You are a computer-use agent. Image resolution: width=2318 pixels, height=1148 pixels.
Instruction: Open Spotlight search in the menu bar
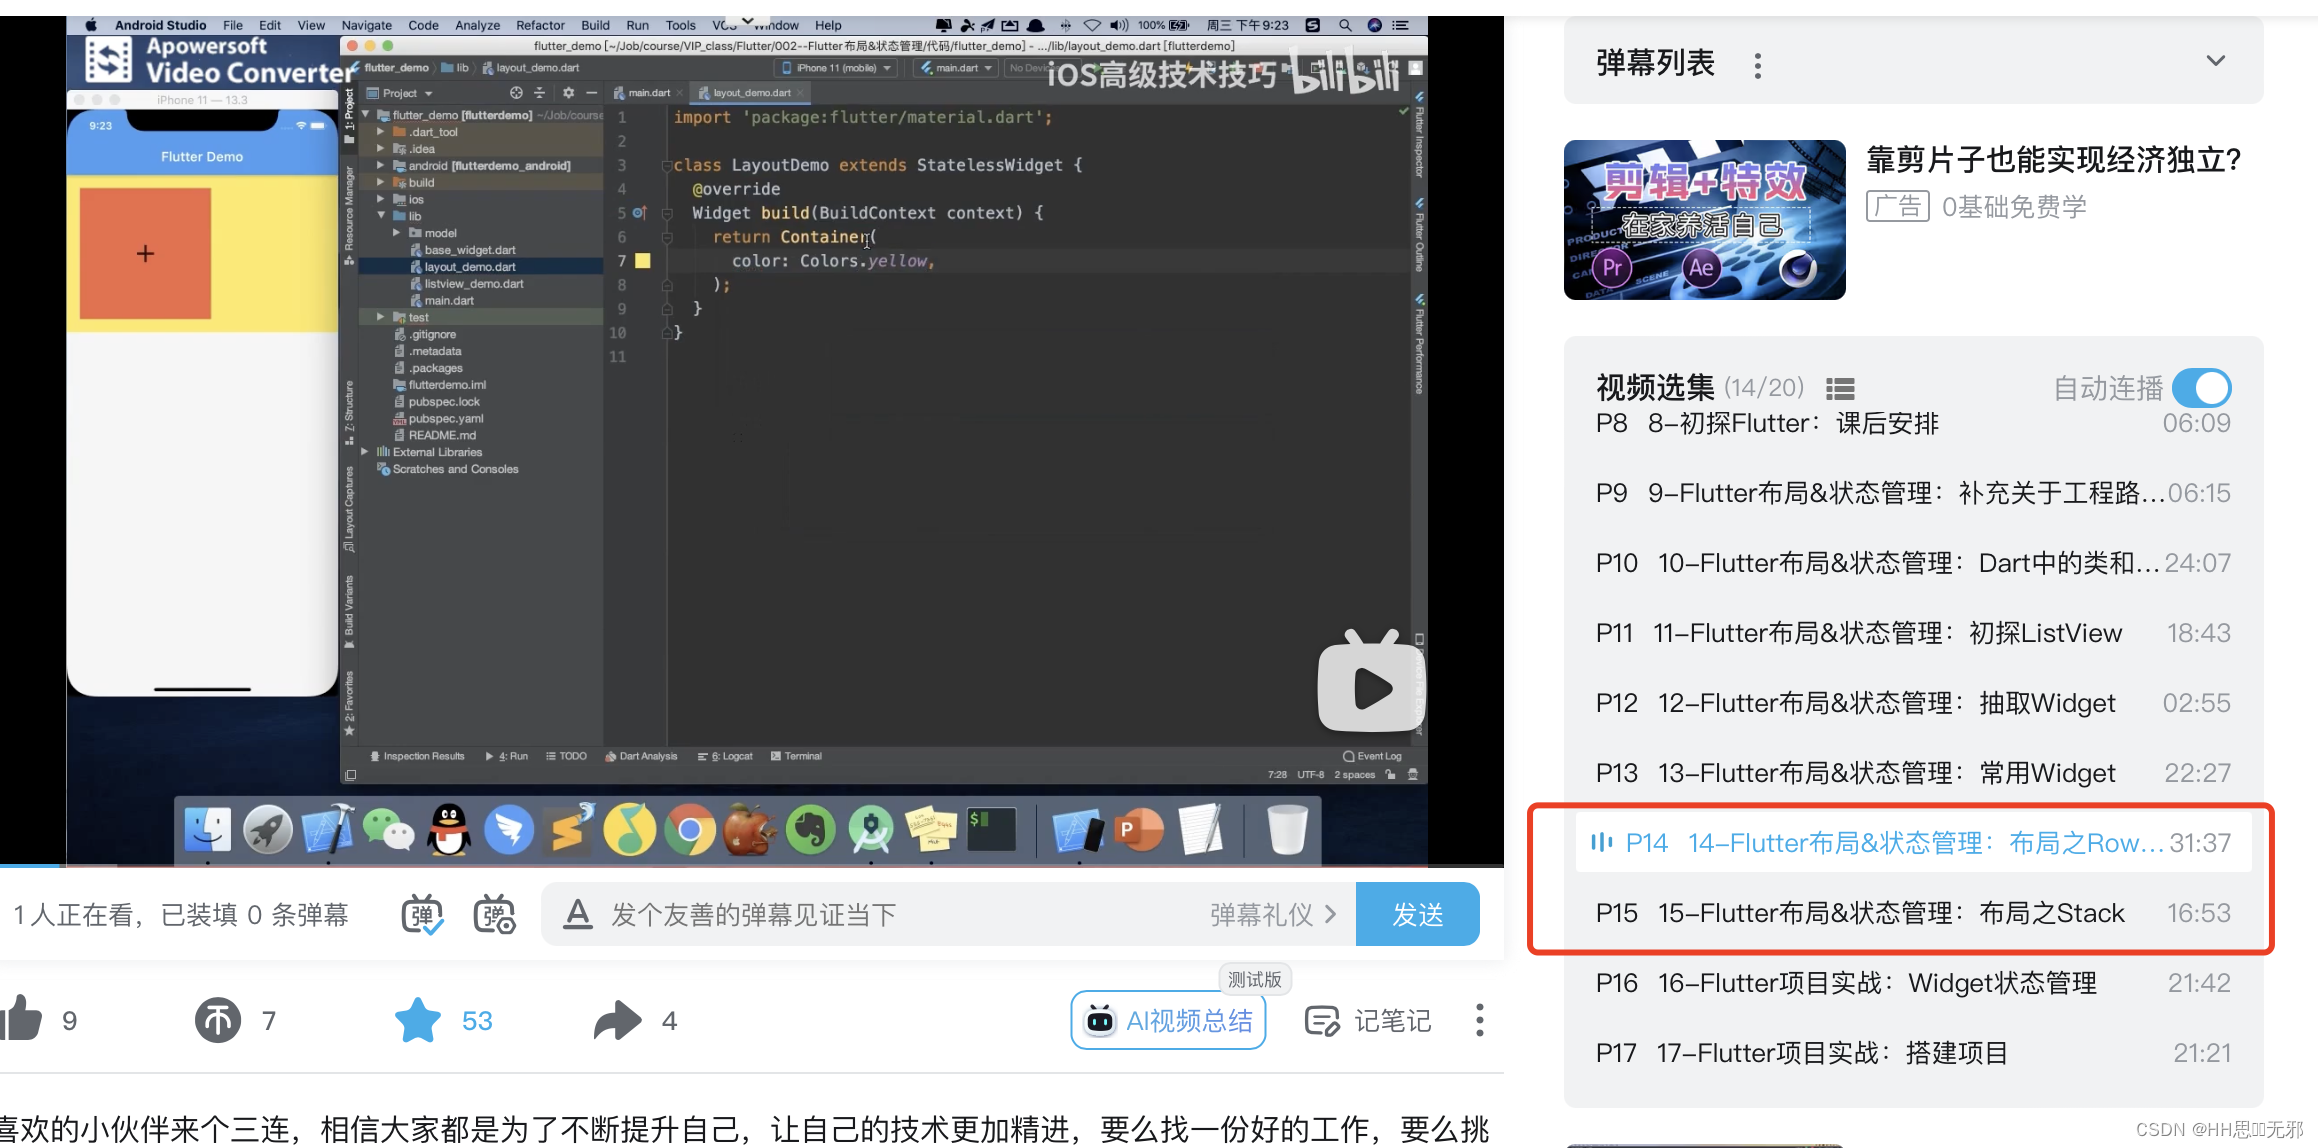[1345, 25]
